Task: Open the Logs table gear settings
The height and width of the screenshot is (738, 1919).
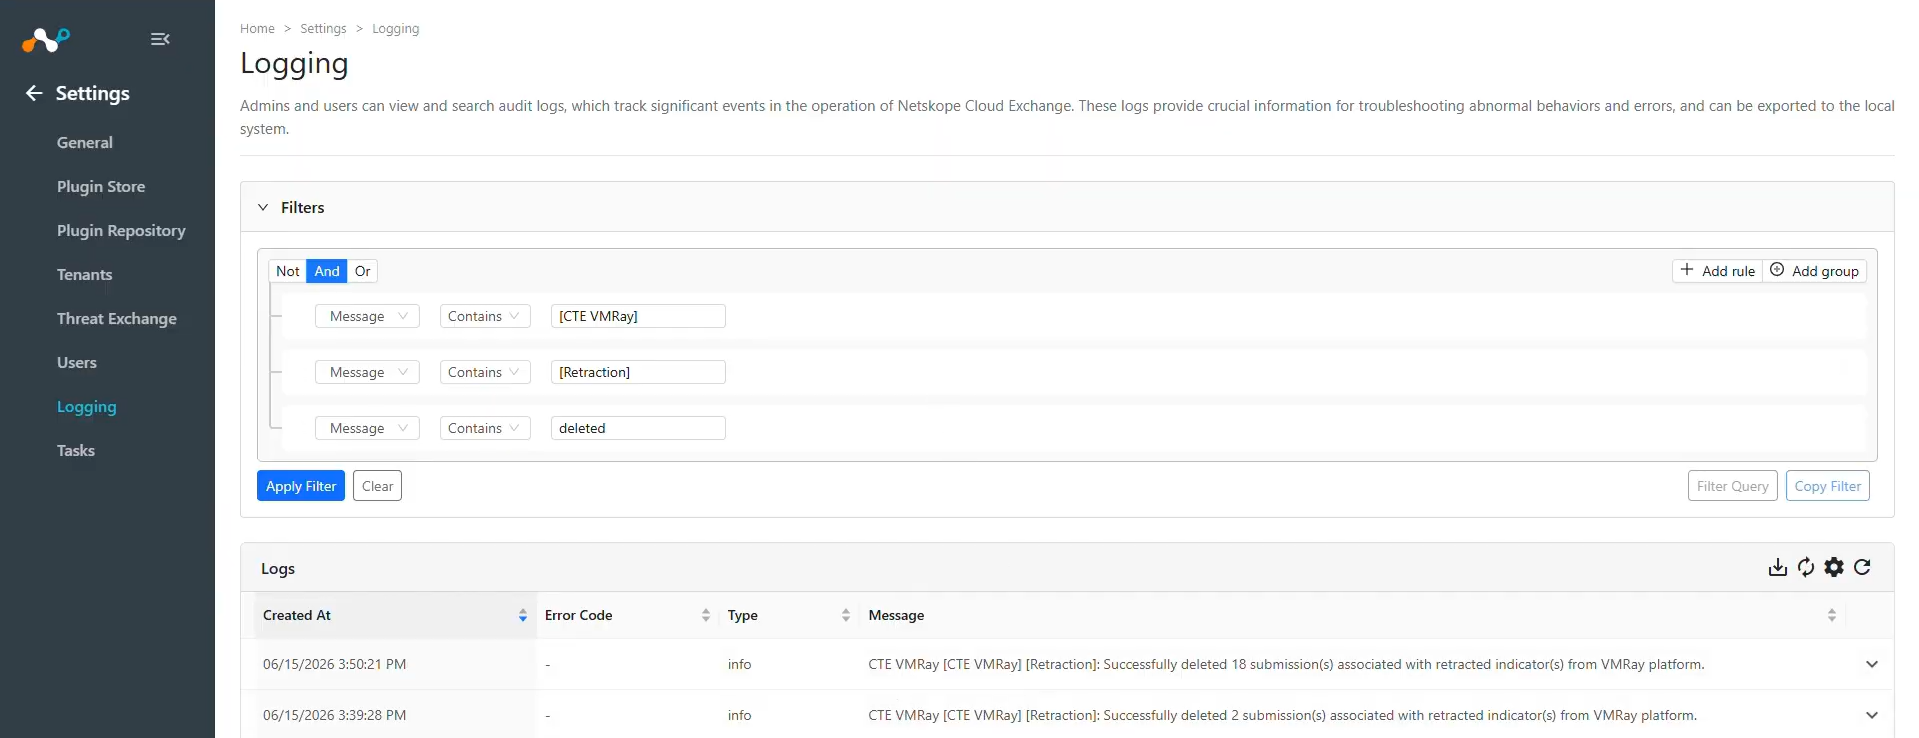Action: tap(1834, 567)
